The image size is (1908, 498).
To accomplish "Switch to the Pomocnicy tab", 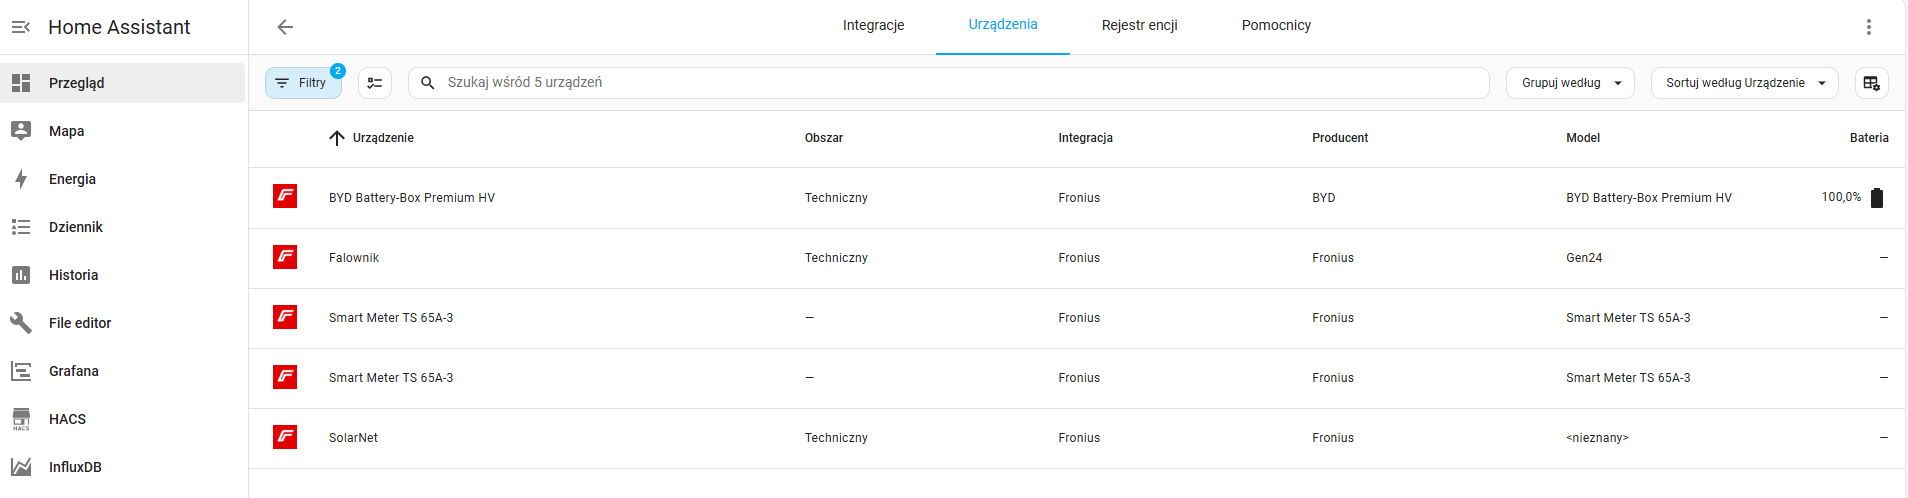I will [1276, 26].
